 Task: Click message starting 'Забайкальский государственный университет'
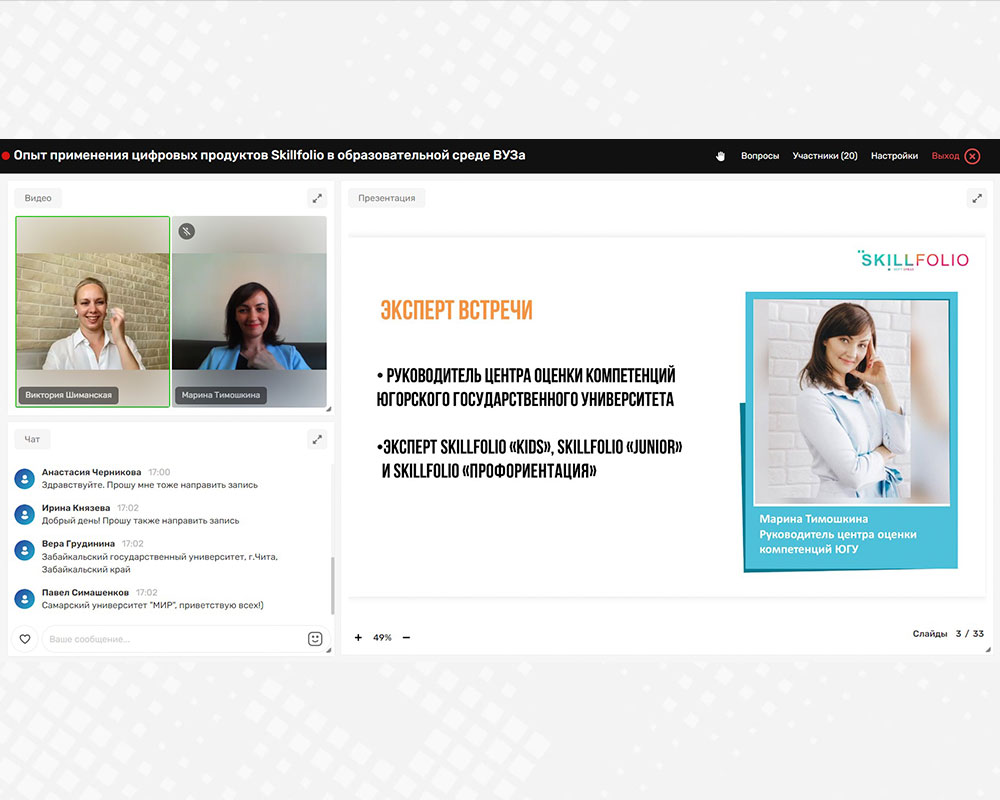click(x=160, y=563)
